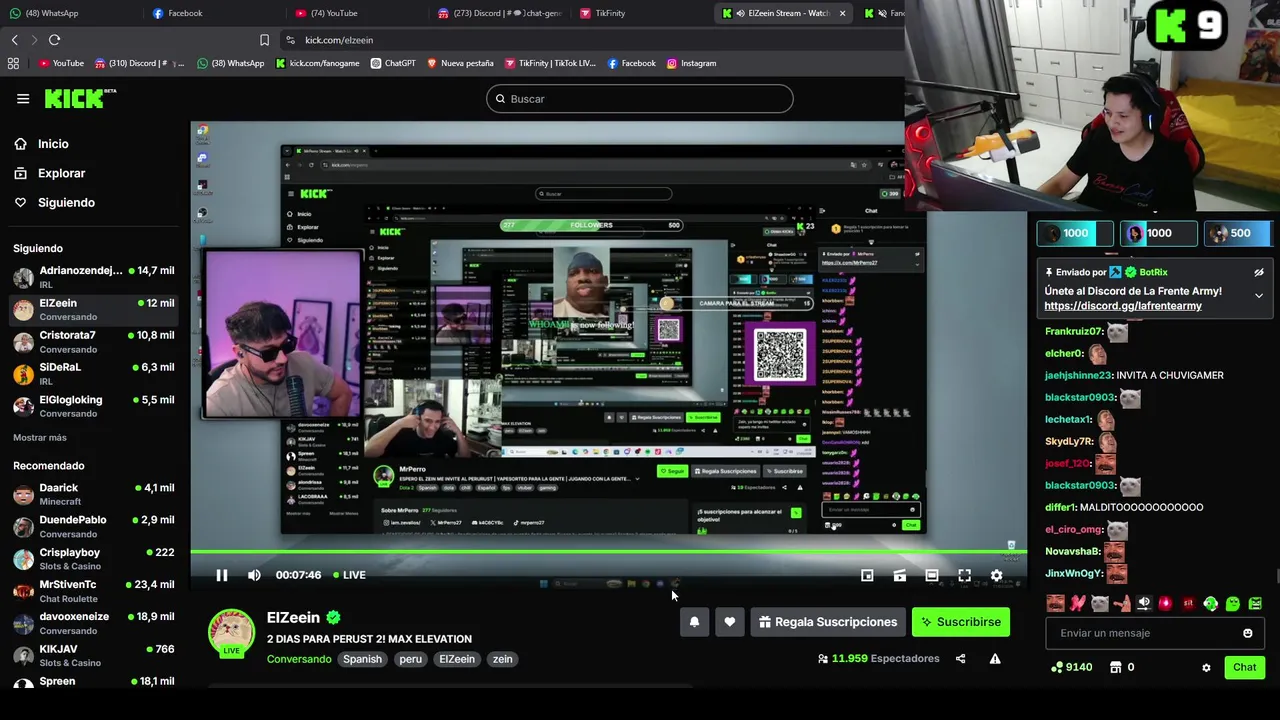The height and width of the screenshot is (720, 1280).
Task: Open the chat shop icon showing 0
Action: [x=1116, y=667]
